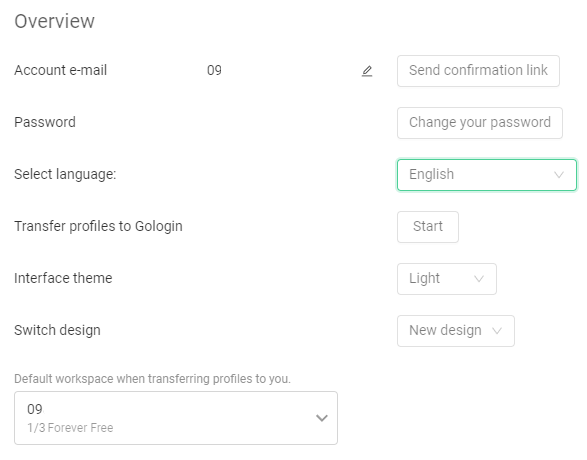The height and width of the screenshot is (460, 587).
Task: Click the Change your password button
Action: pos(480,123)
